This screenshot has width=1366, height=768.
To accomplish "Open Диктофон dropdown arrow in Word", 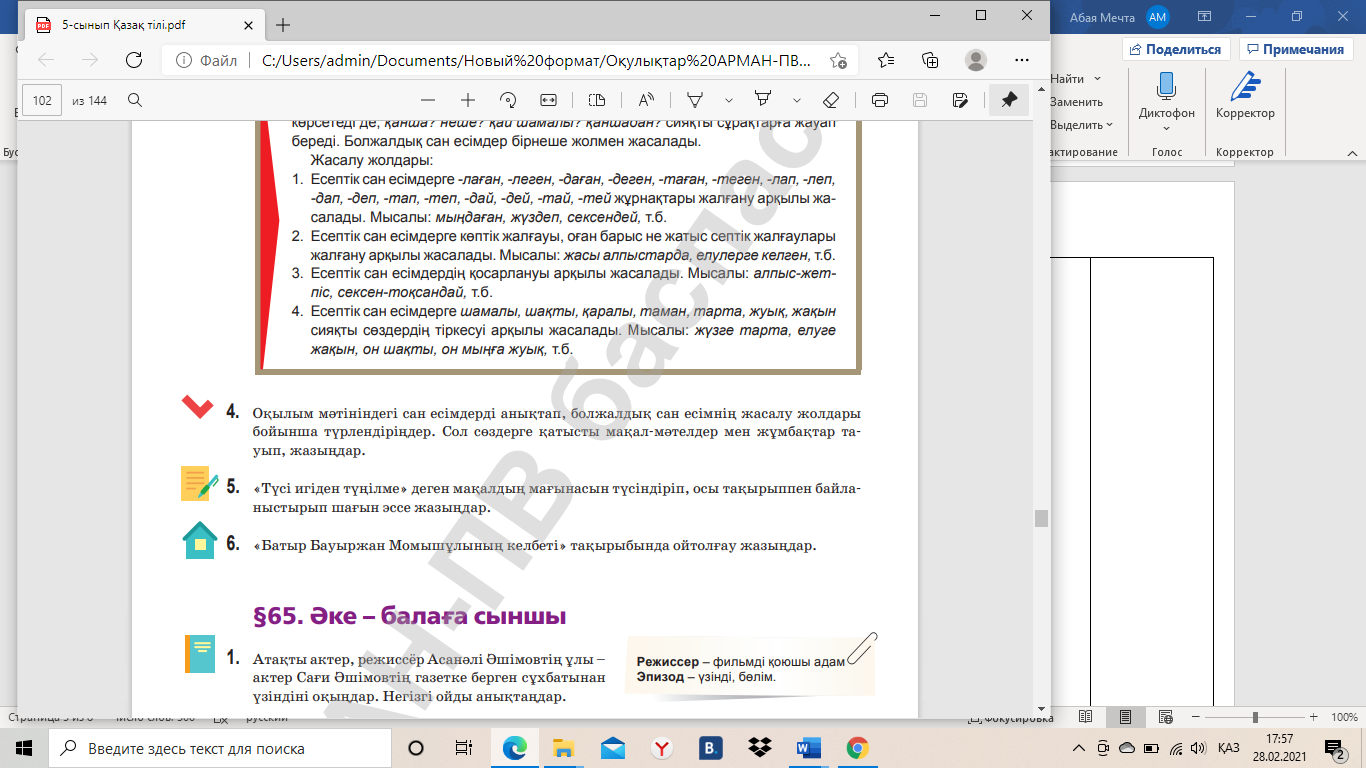I will click(x=1166, y=128).
